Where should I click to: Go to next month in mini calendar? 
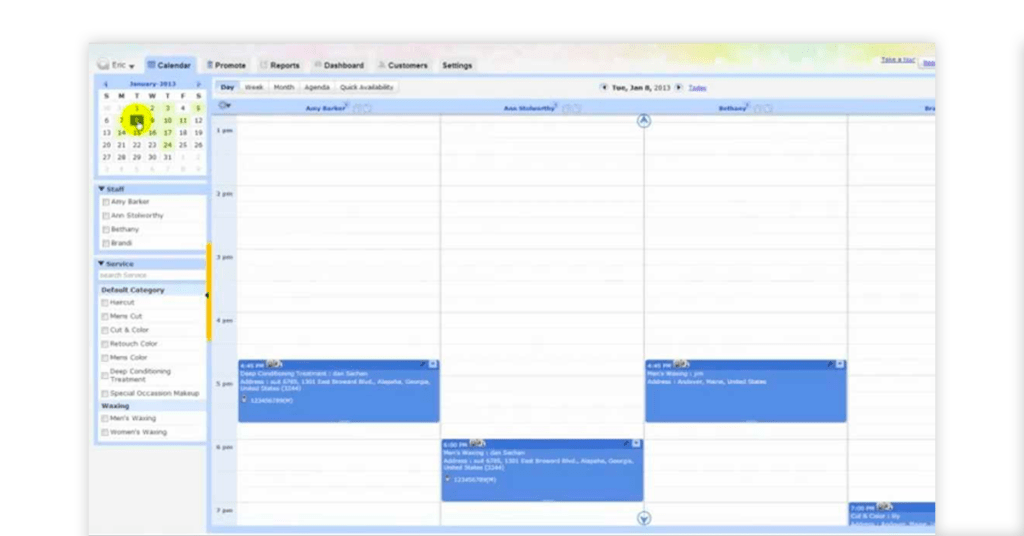199,84
